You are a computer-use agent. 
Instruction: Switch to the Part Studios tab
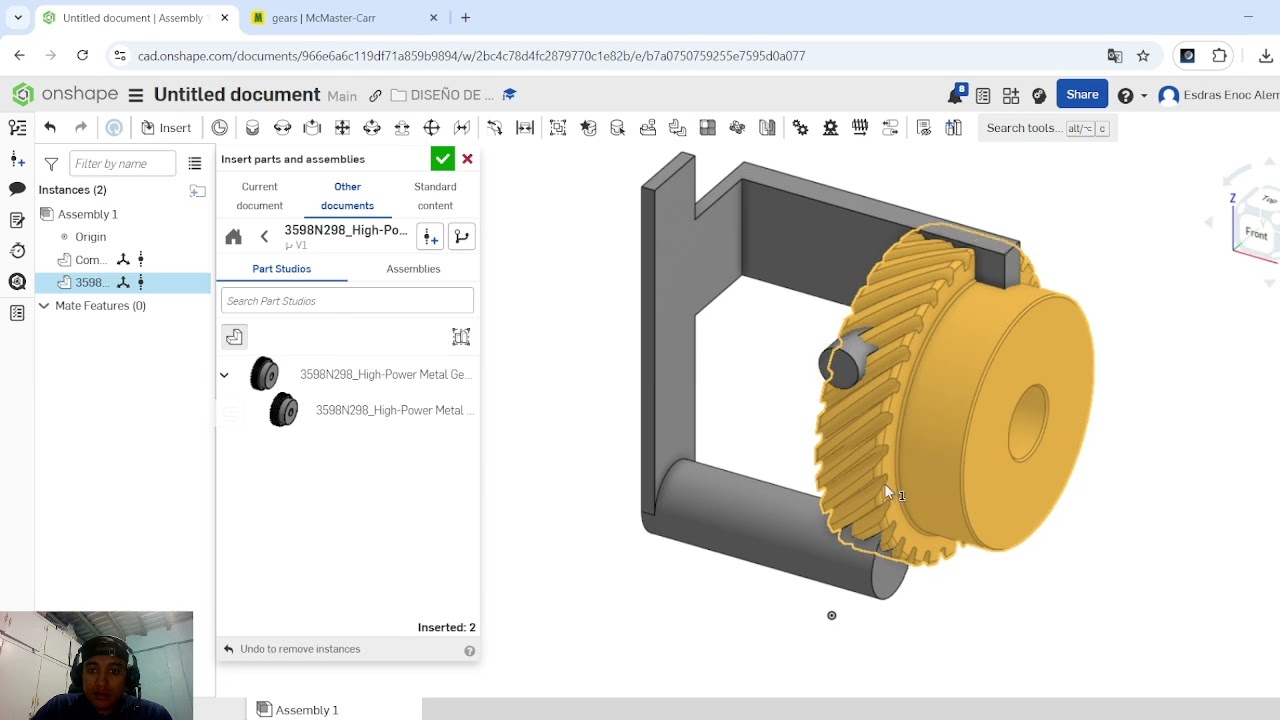[282, 269]
